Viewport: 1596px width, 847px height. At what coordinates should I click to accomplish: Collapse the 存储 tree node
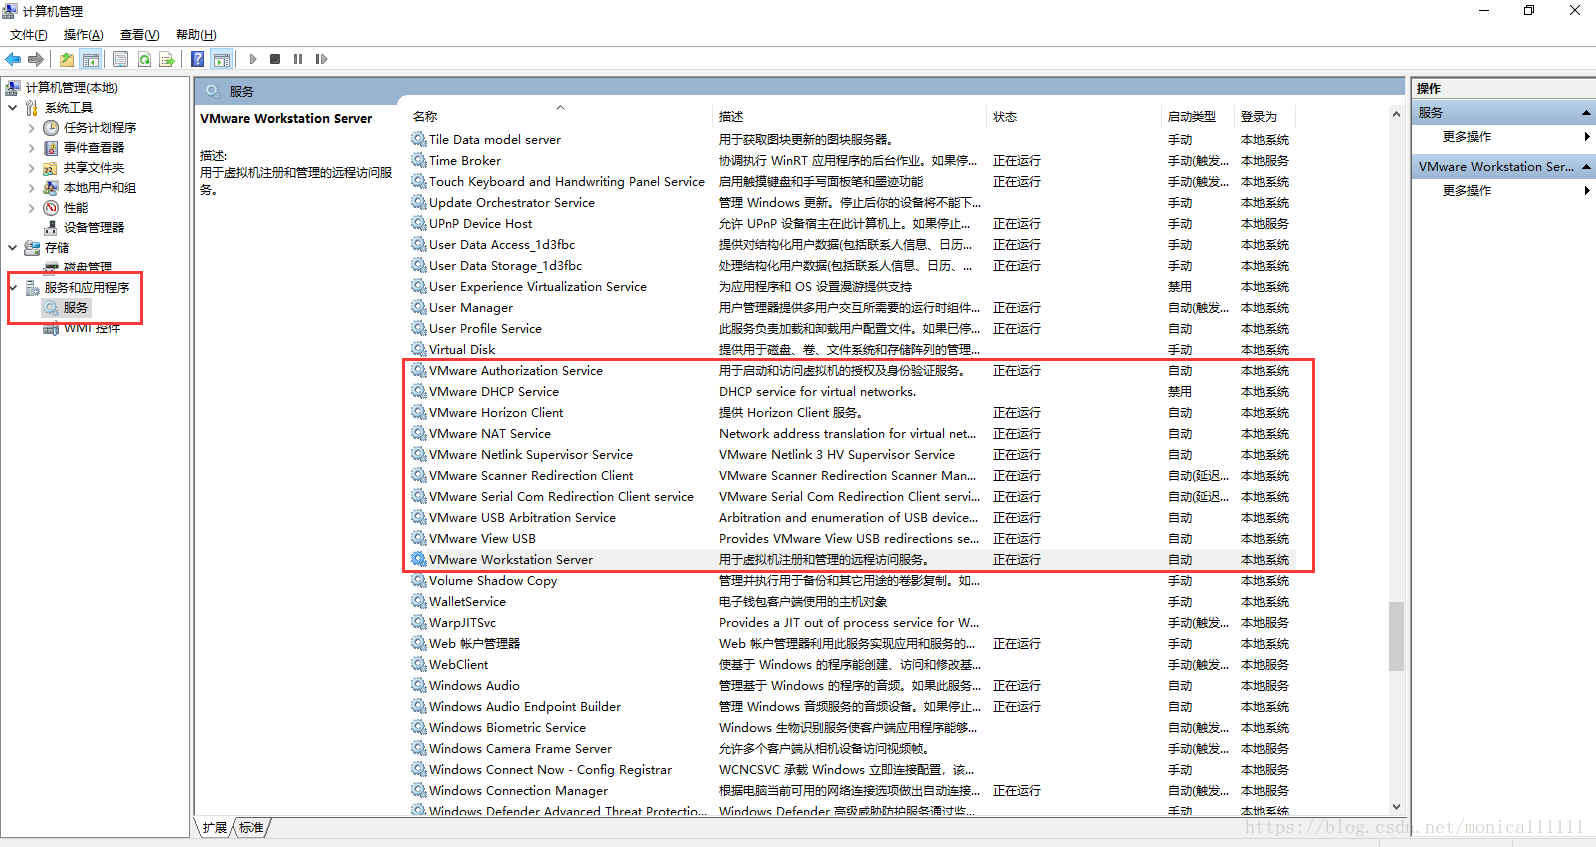(x=13, y=247)
